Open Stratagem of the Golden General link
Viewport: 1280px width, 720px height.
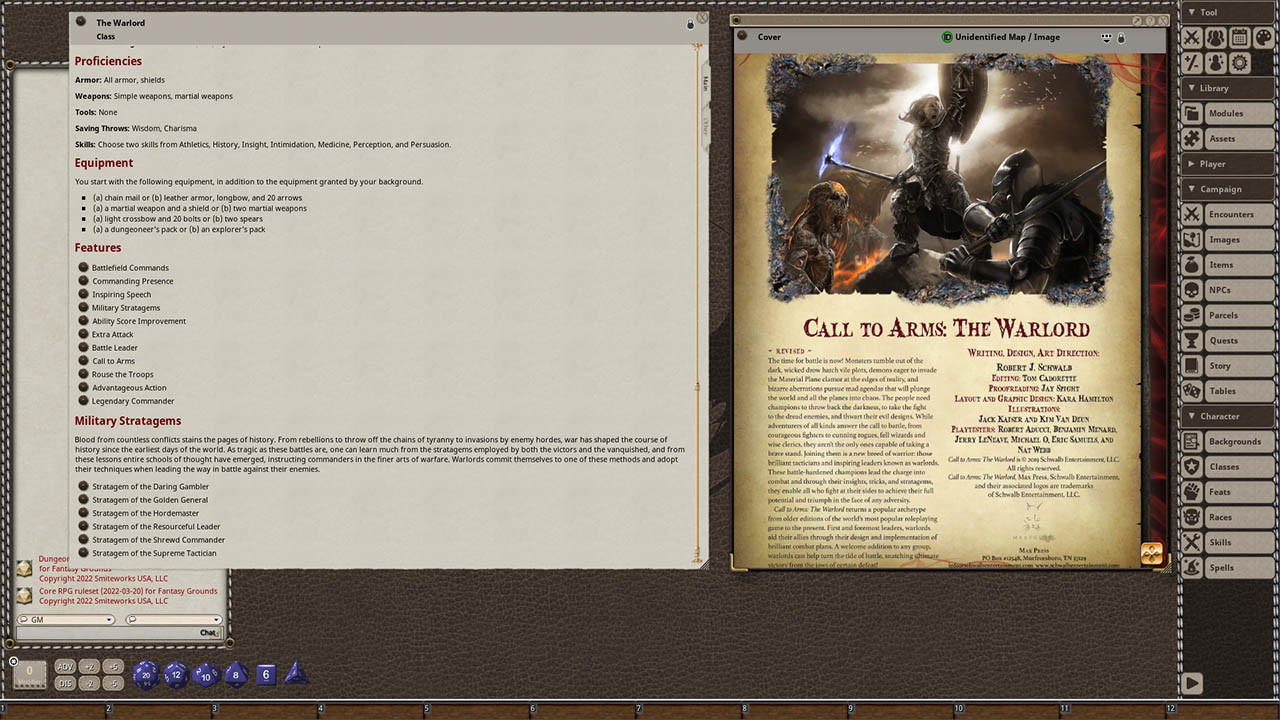pyautogui.click(x=150, y=500)
